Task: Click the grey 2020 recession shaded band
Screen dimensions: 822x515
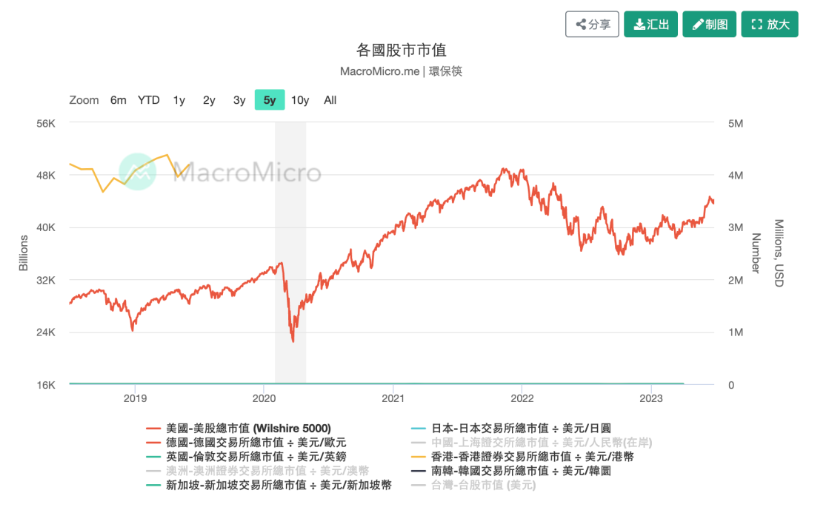Action: (290, 253)
